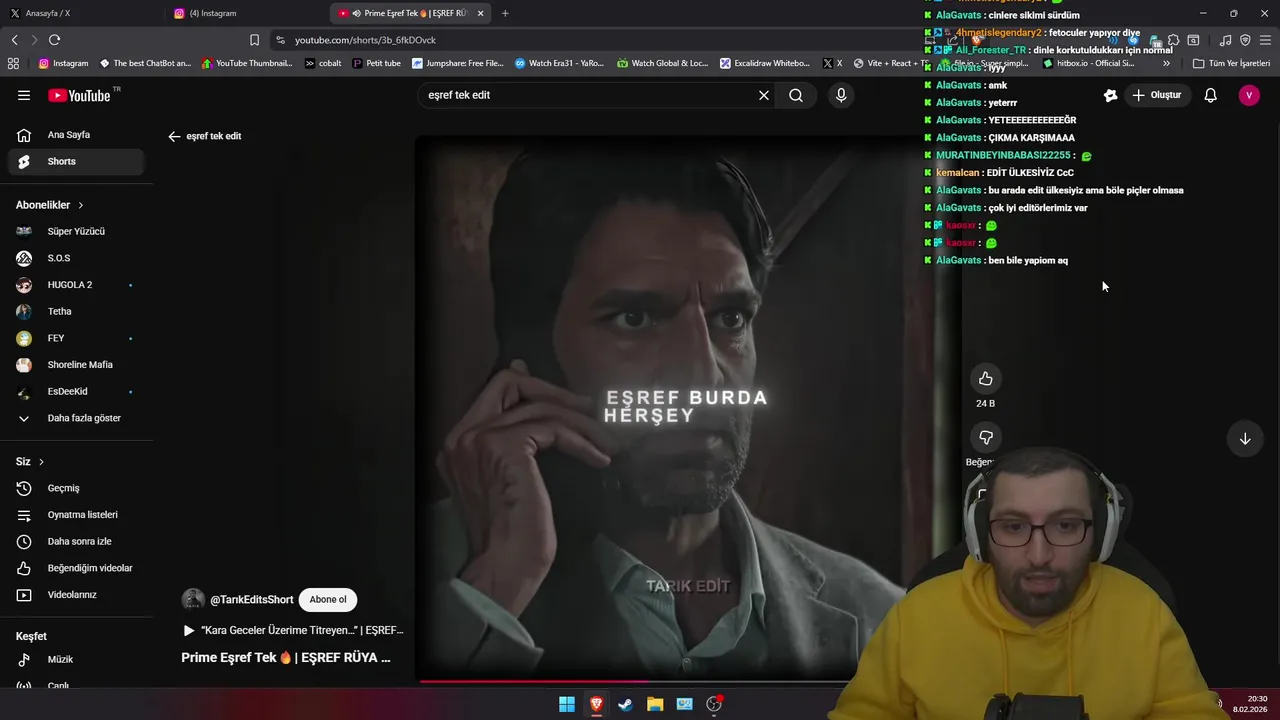The height and width of the screenshot is (720, 1280).
Task: Open the account avatar V menu
Action: point(1248,95)
